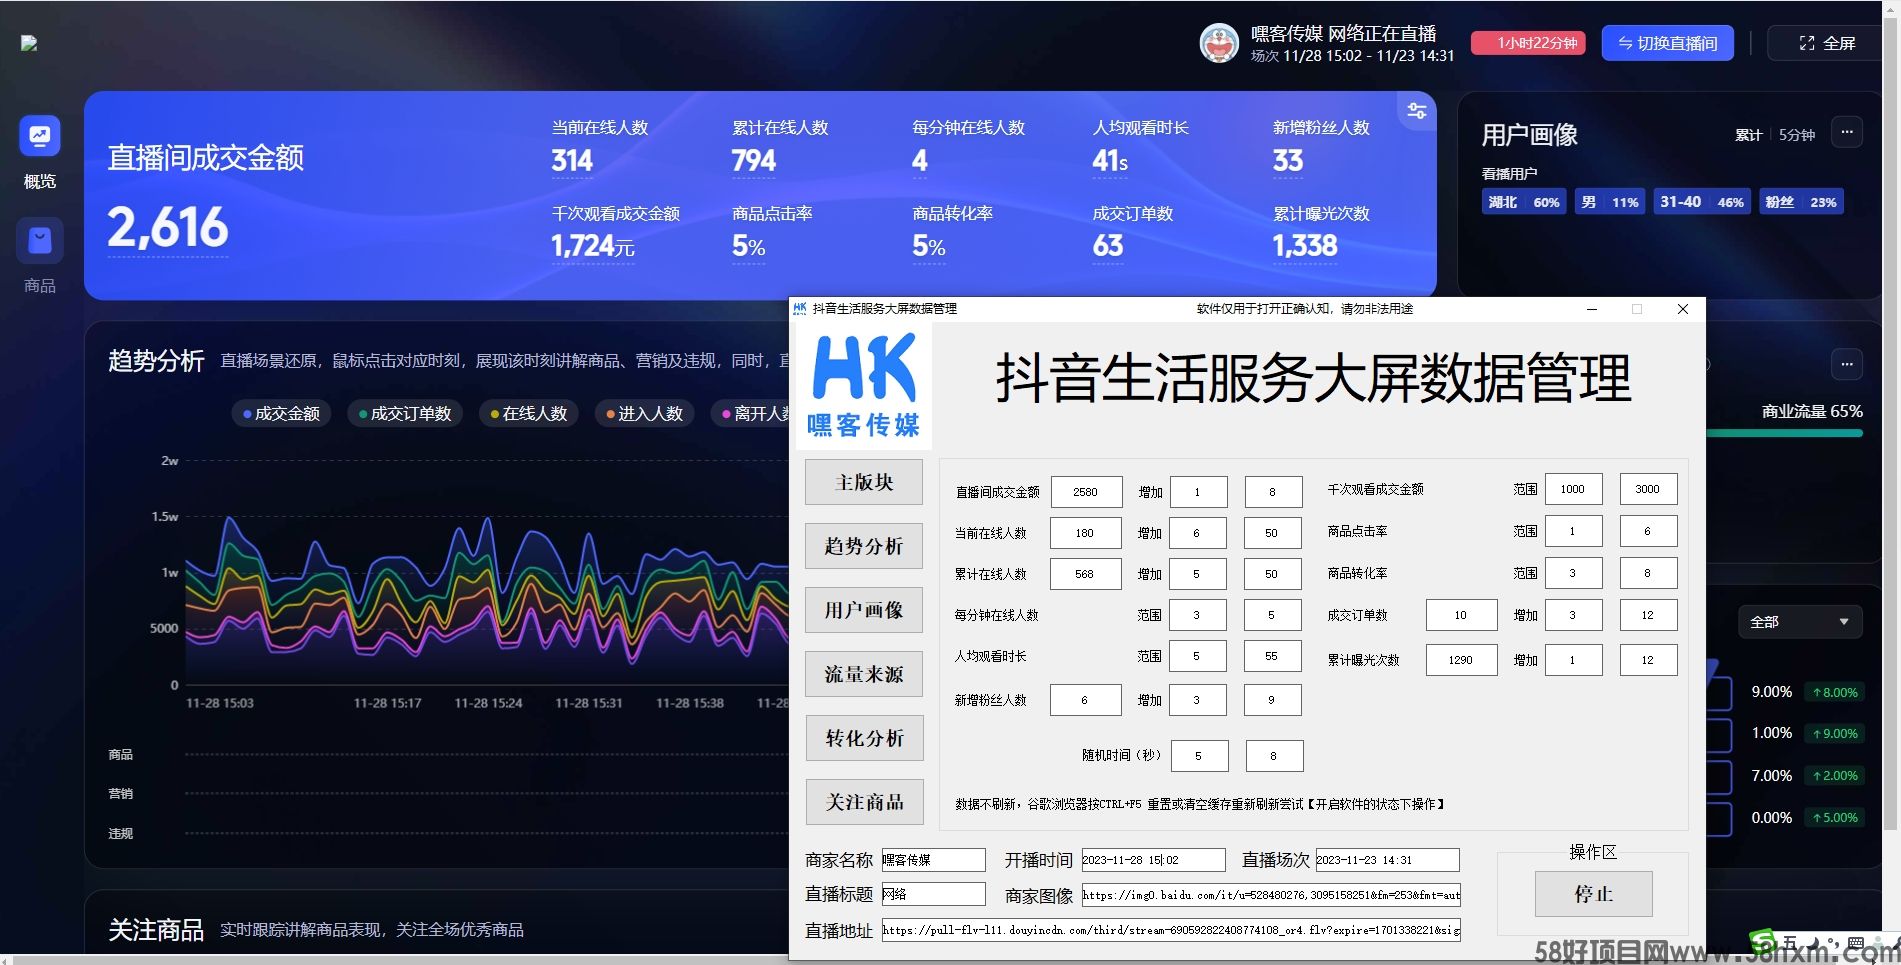
Task: Click the Sogou input method icon in tray
Action: coord(1762,942)
